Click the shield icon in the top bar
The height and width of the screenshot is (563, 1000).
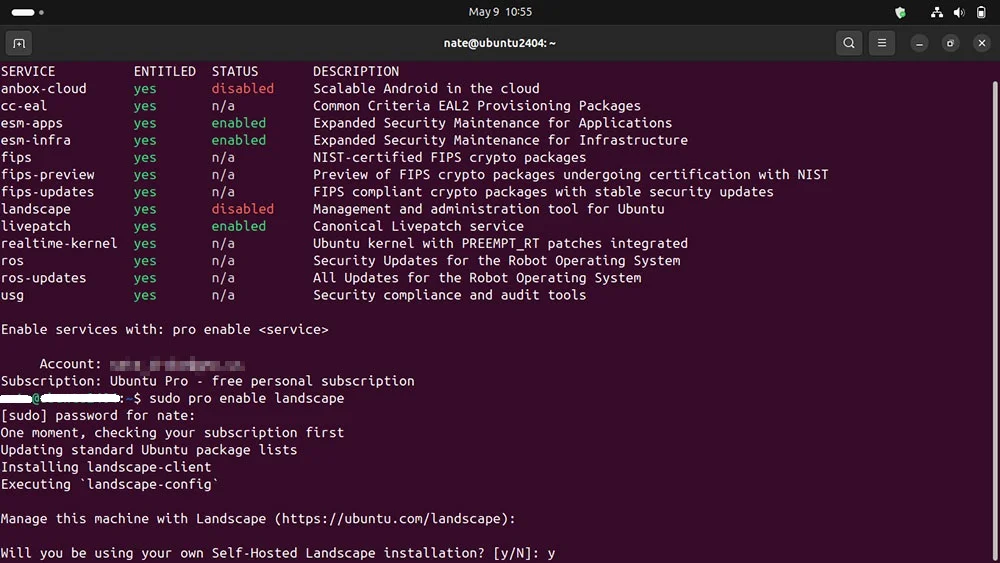coord(901,12)
